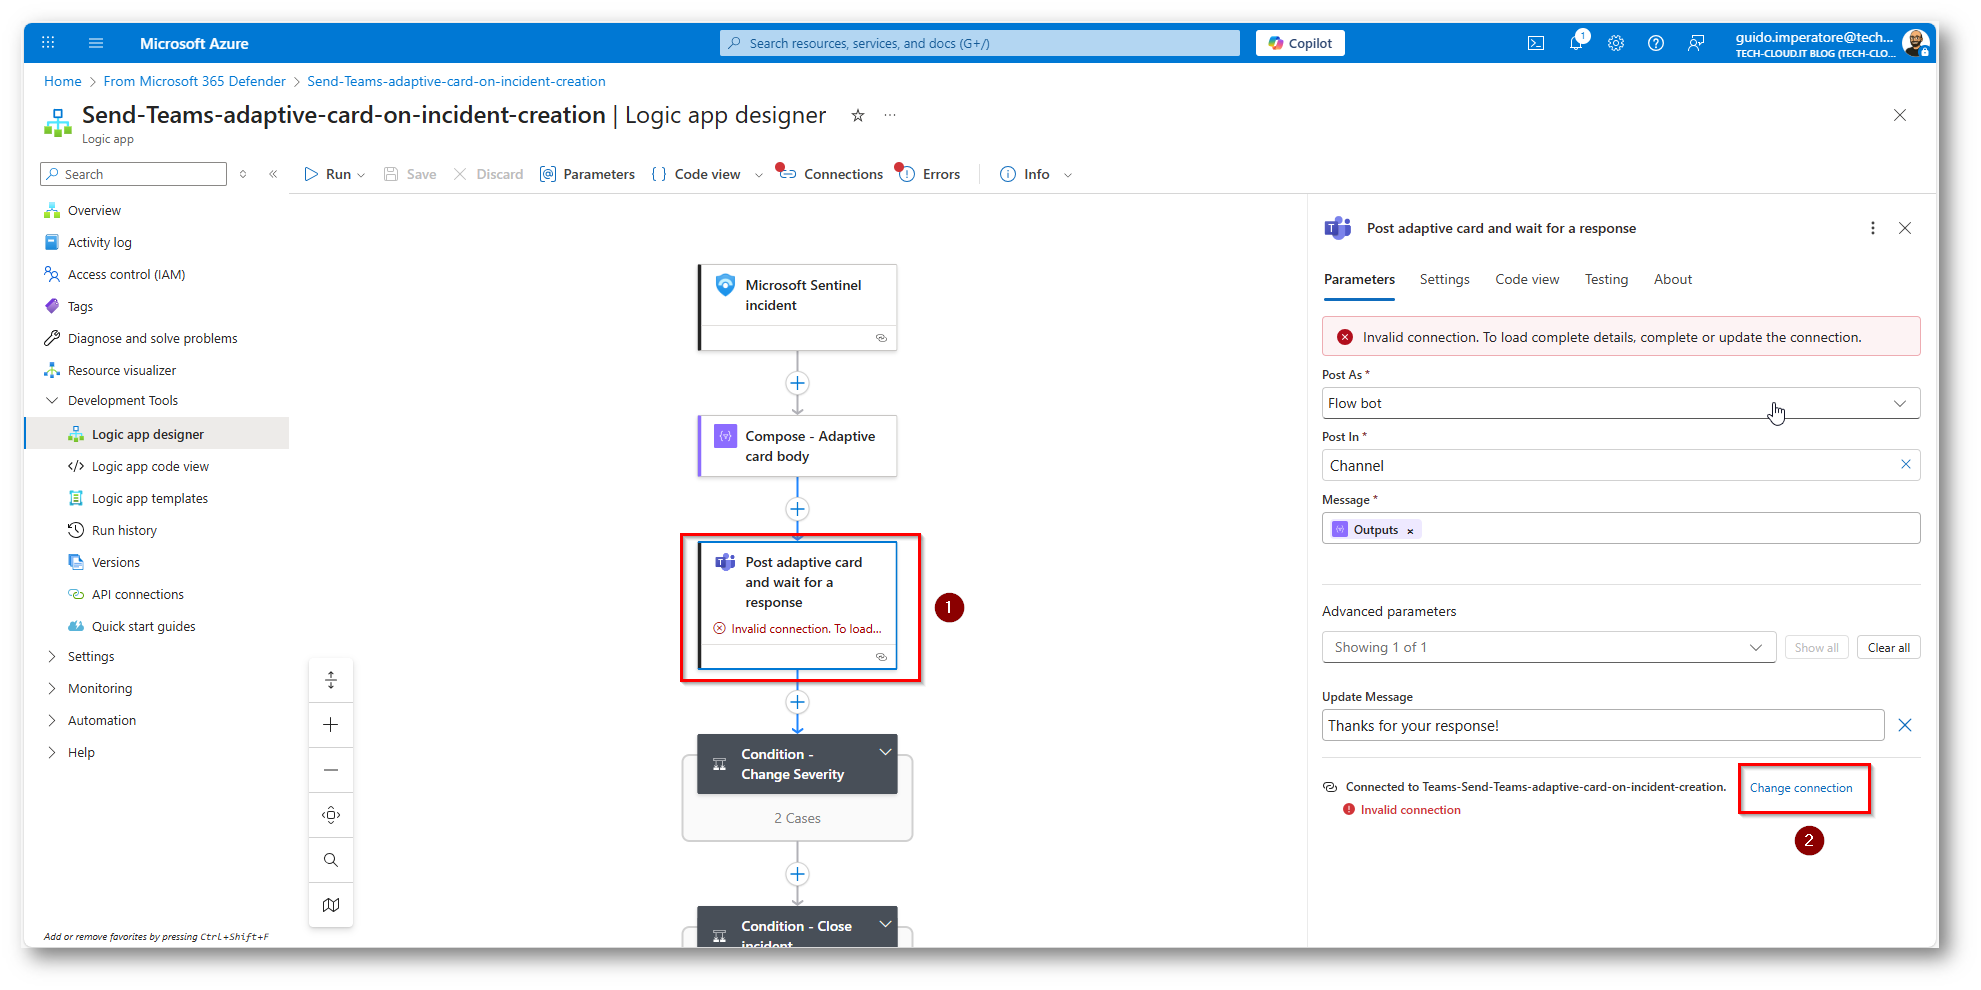
Task: Add a step after Microsoft Sentinel incident
Action: point(797,383)
